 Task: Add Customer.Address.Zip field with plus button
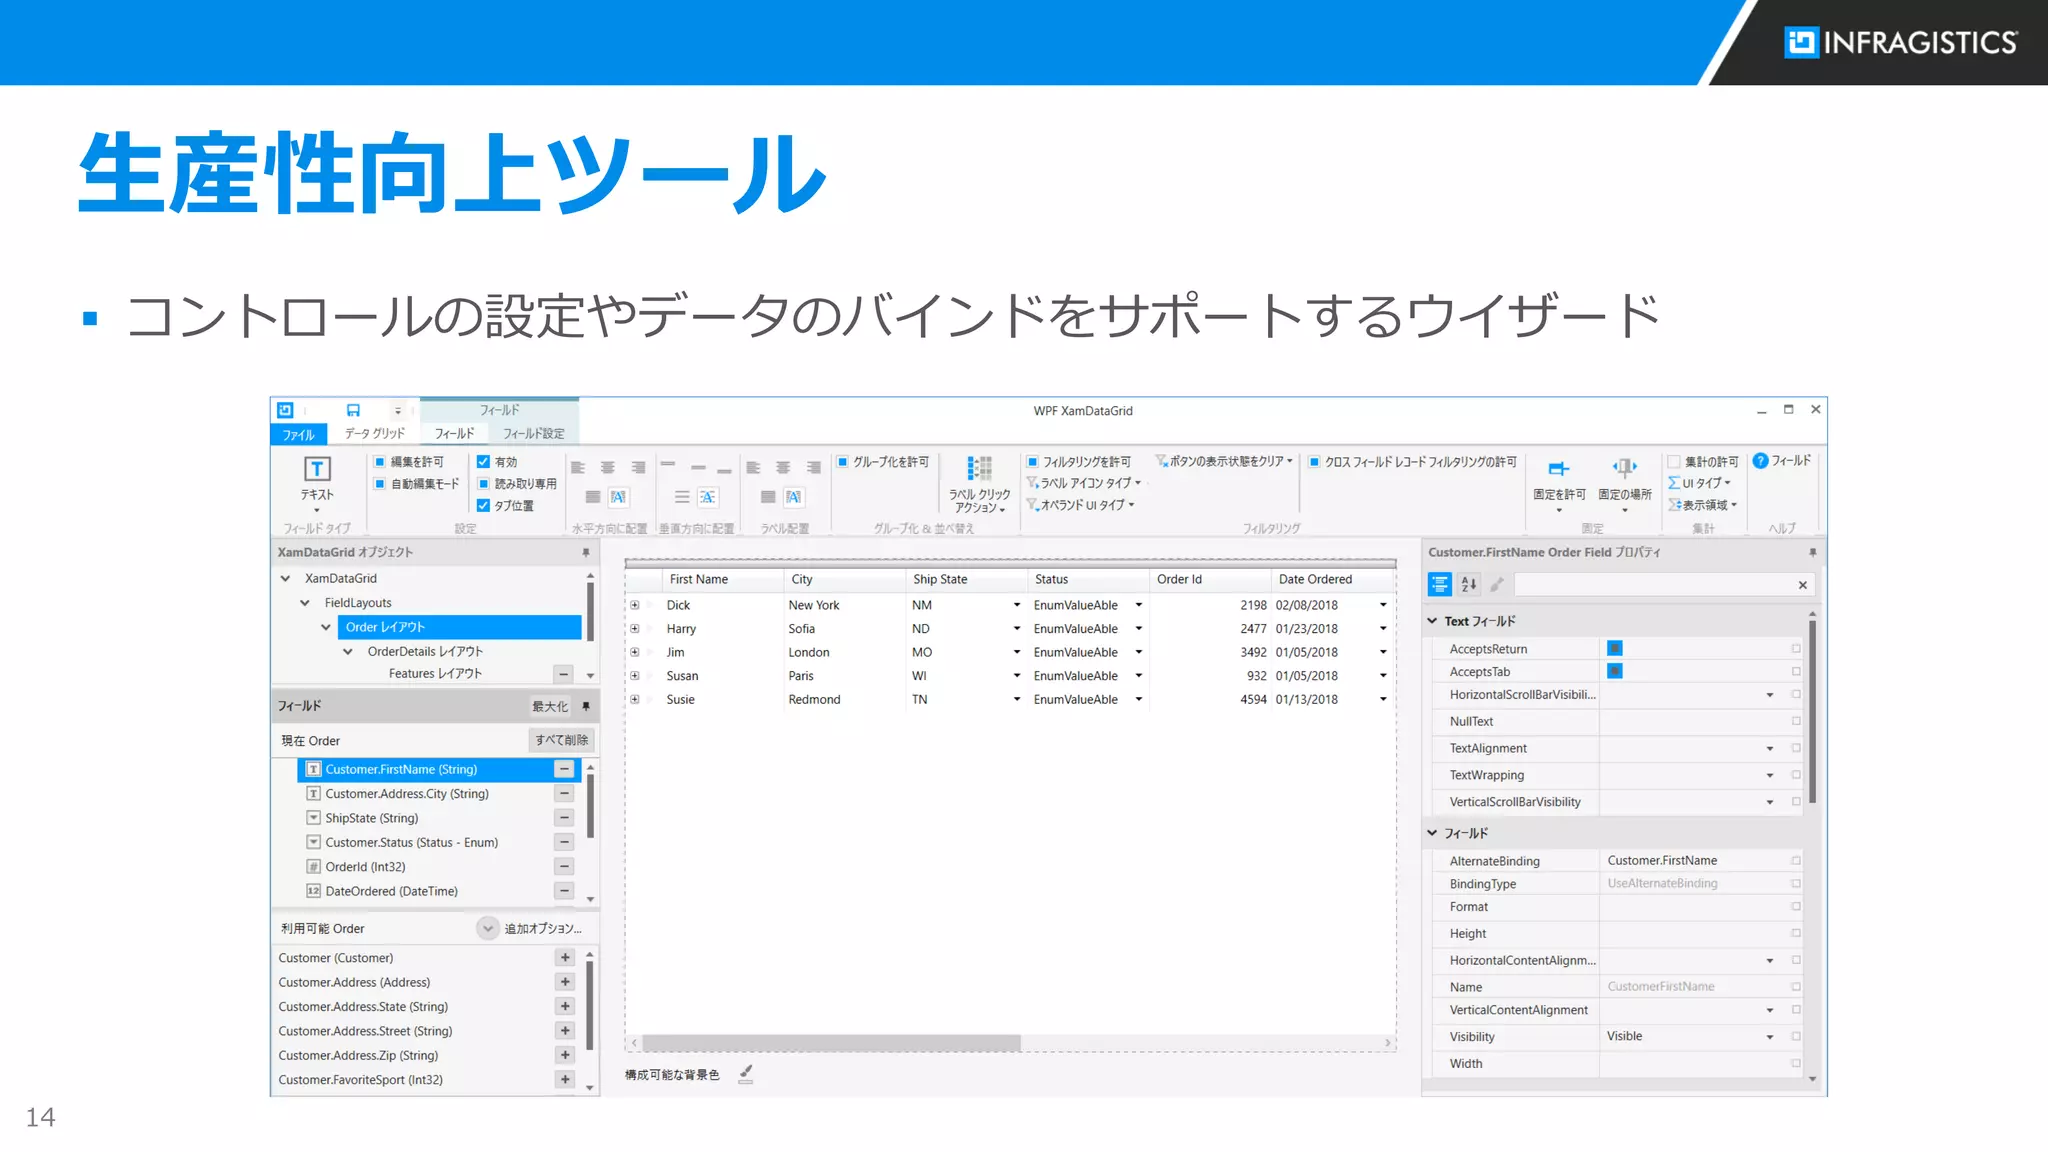coord(565,1055)
